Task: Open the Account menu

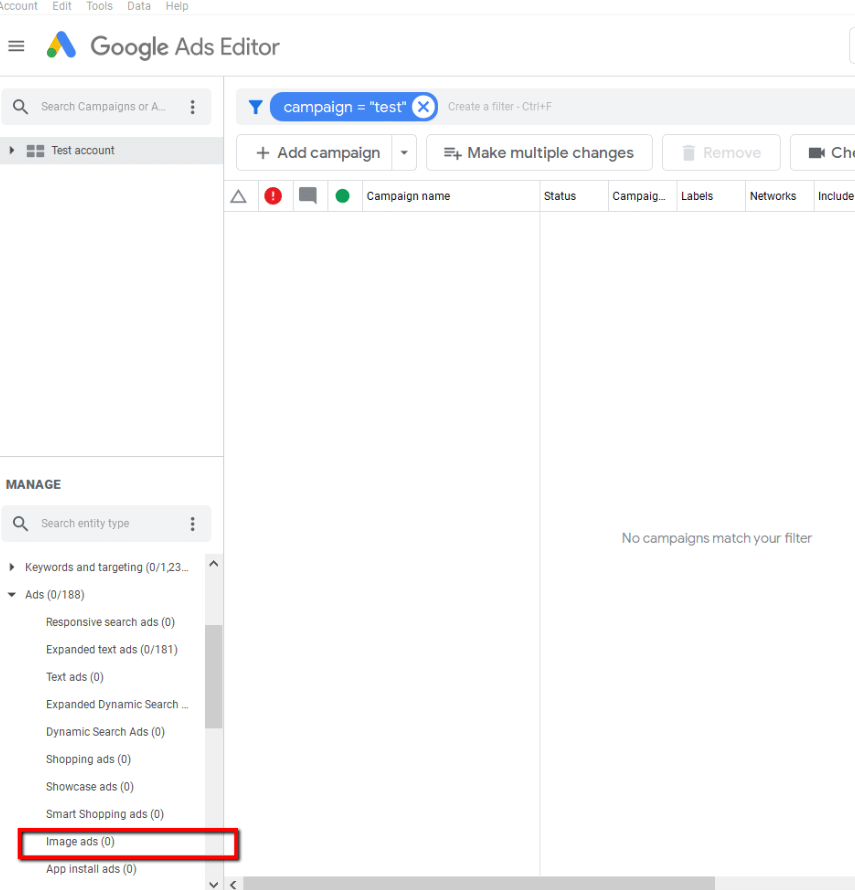Action: coord(18,6)
